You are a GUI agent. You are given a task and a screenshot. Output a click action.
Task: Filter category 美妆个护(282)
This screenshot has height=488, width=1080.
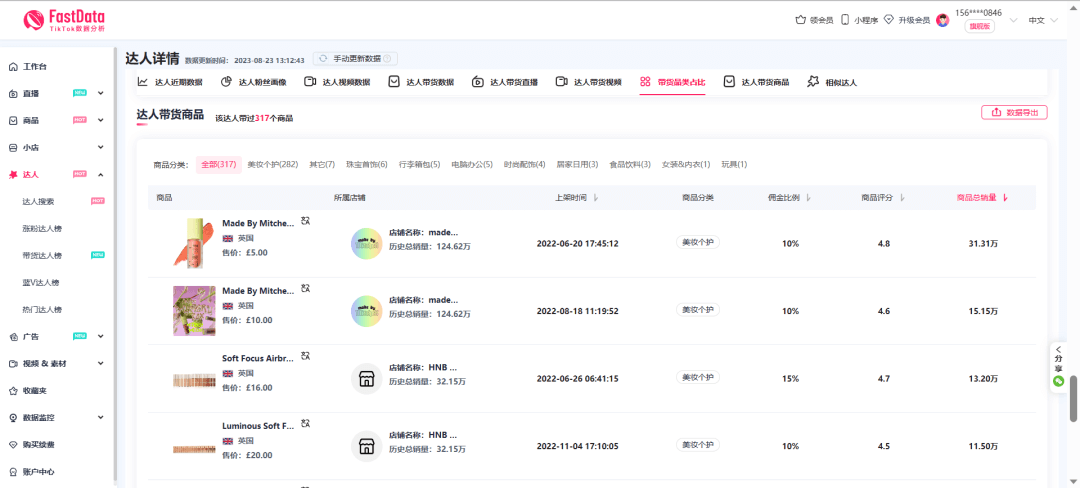[x=273, y=165]
